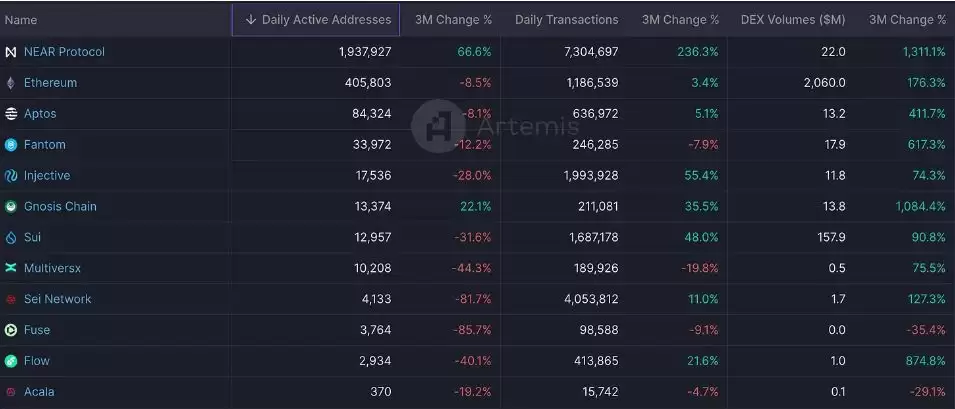Click the NEAR Protocol logo icon
Viewport: 955px width, 409px height.
coord(11,52)
